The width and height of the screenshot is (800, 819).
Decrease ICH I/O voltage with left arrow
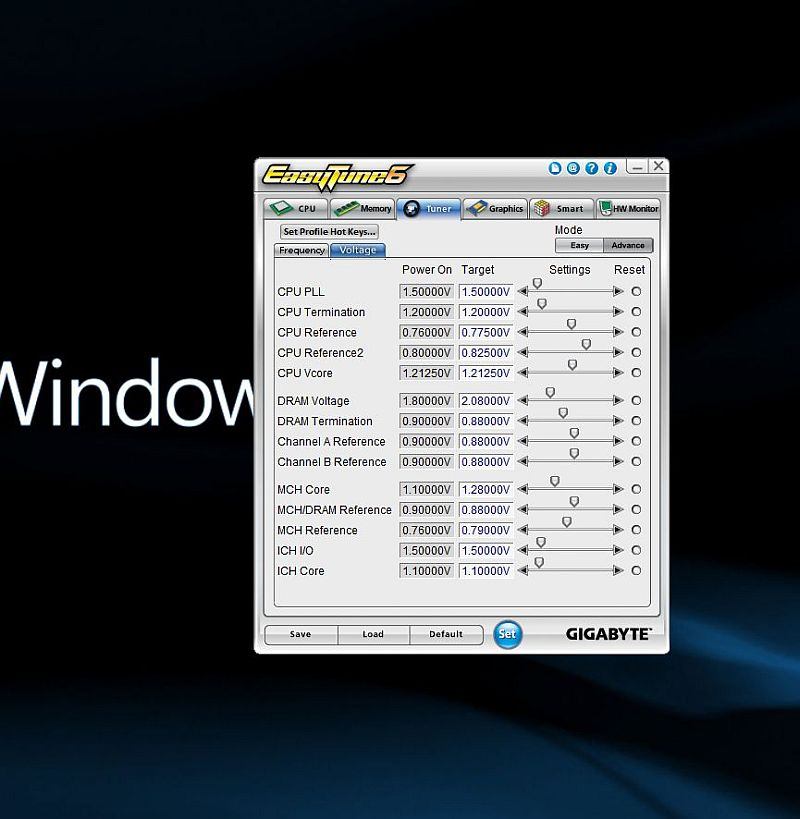click(x=523, y=551)
